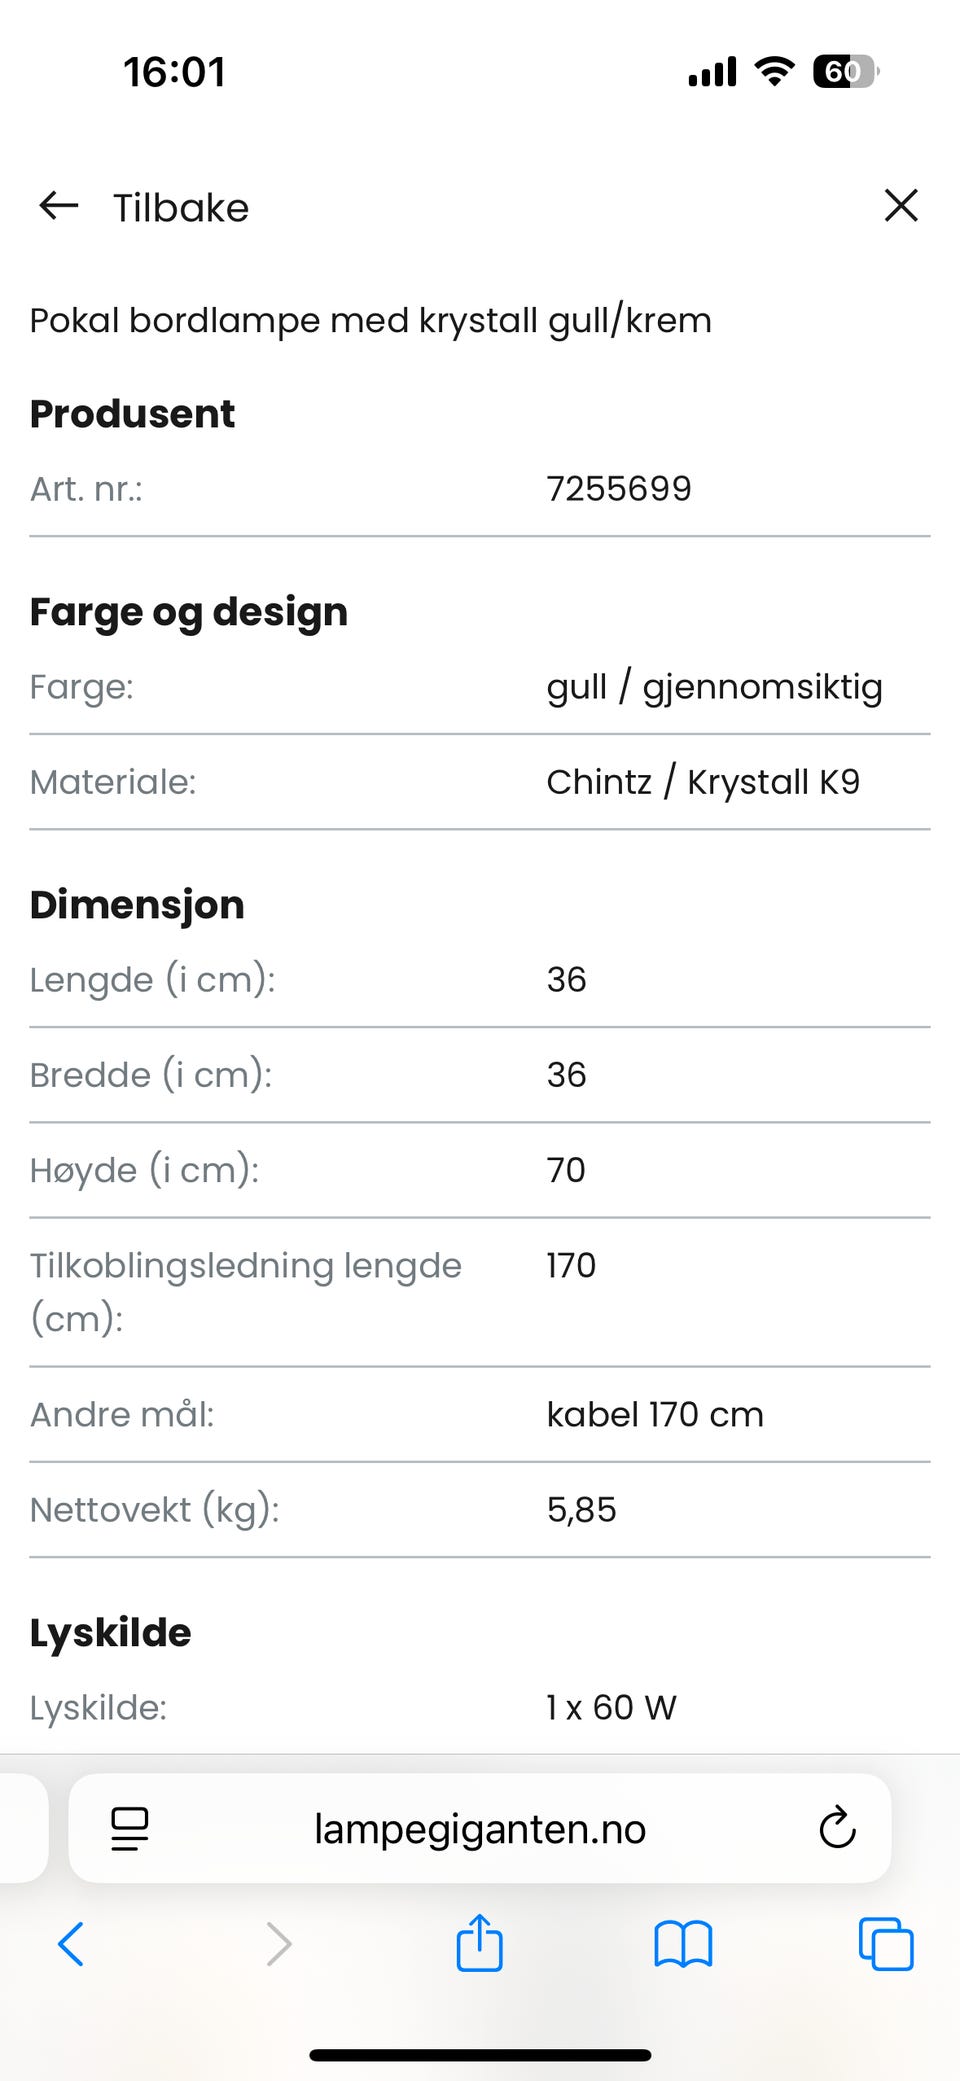Show all open Safari tabs
The width and height of the screenshot is (960, 2081).
(x=886, y=1944)
